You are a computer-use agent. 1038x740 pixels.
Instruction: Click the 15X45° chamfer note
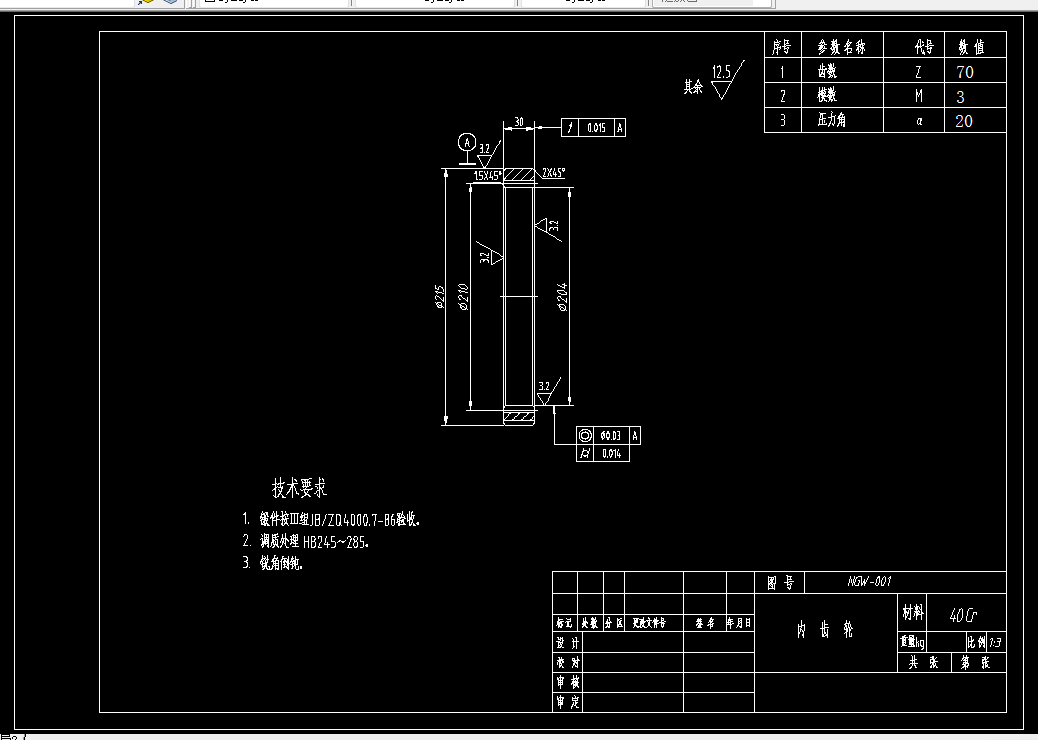click(488, 176)
